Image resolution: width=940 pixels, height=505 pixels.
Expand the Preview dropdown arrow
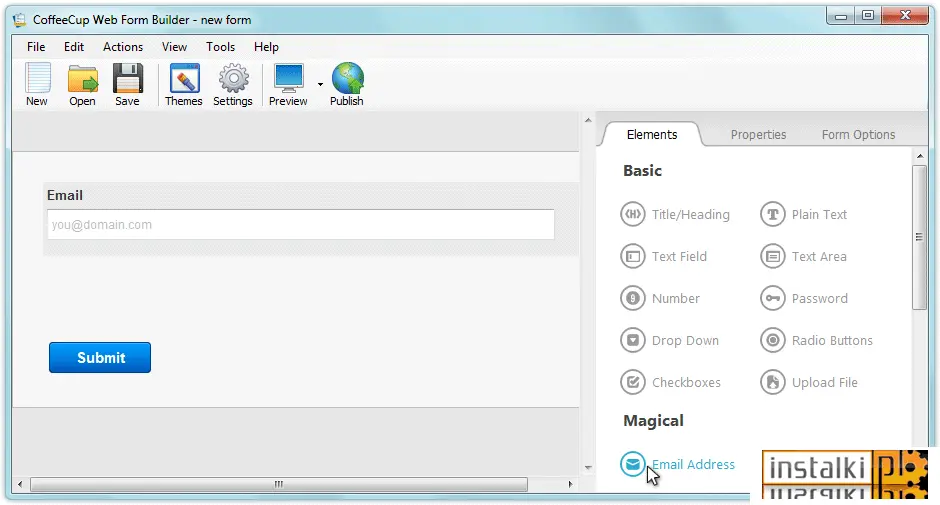(x=320, y=85)
